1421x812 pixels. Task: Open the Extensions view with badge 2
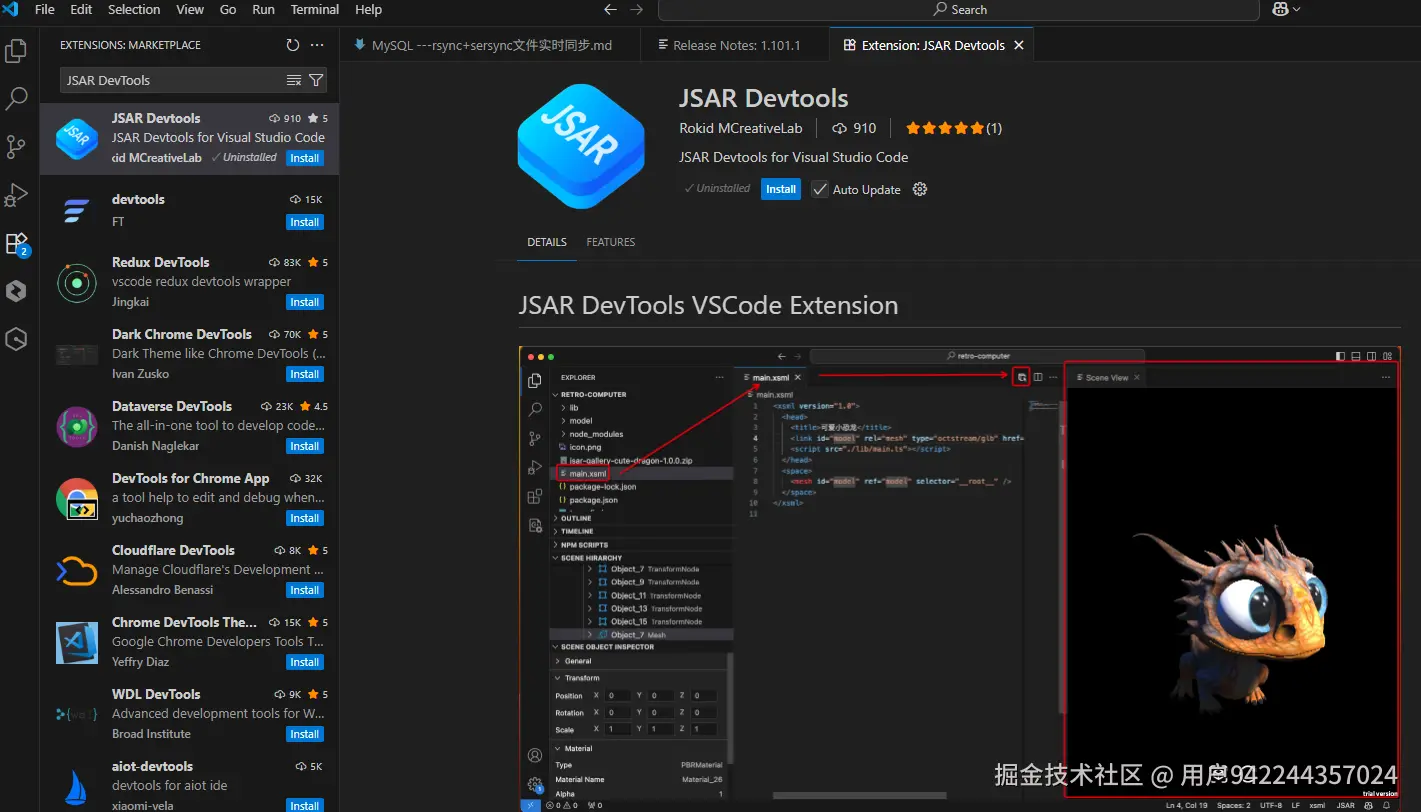(16, 243)
